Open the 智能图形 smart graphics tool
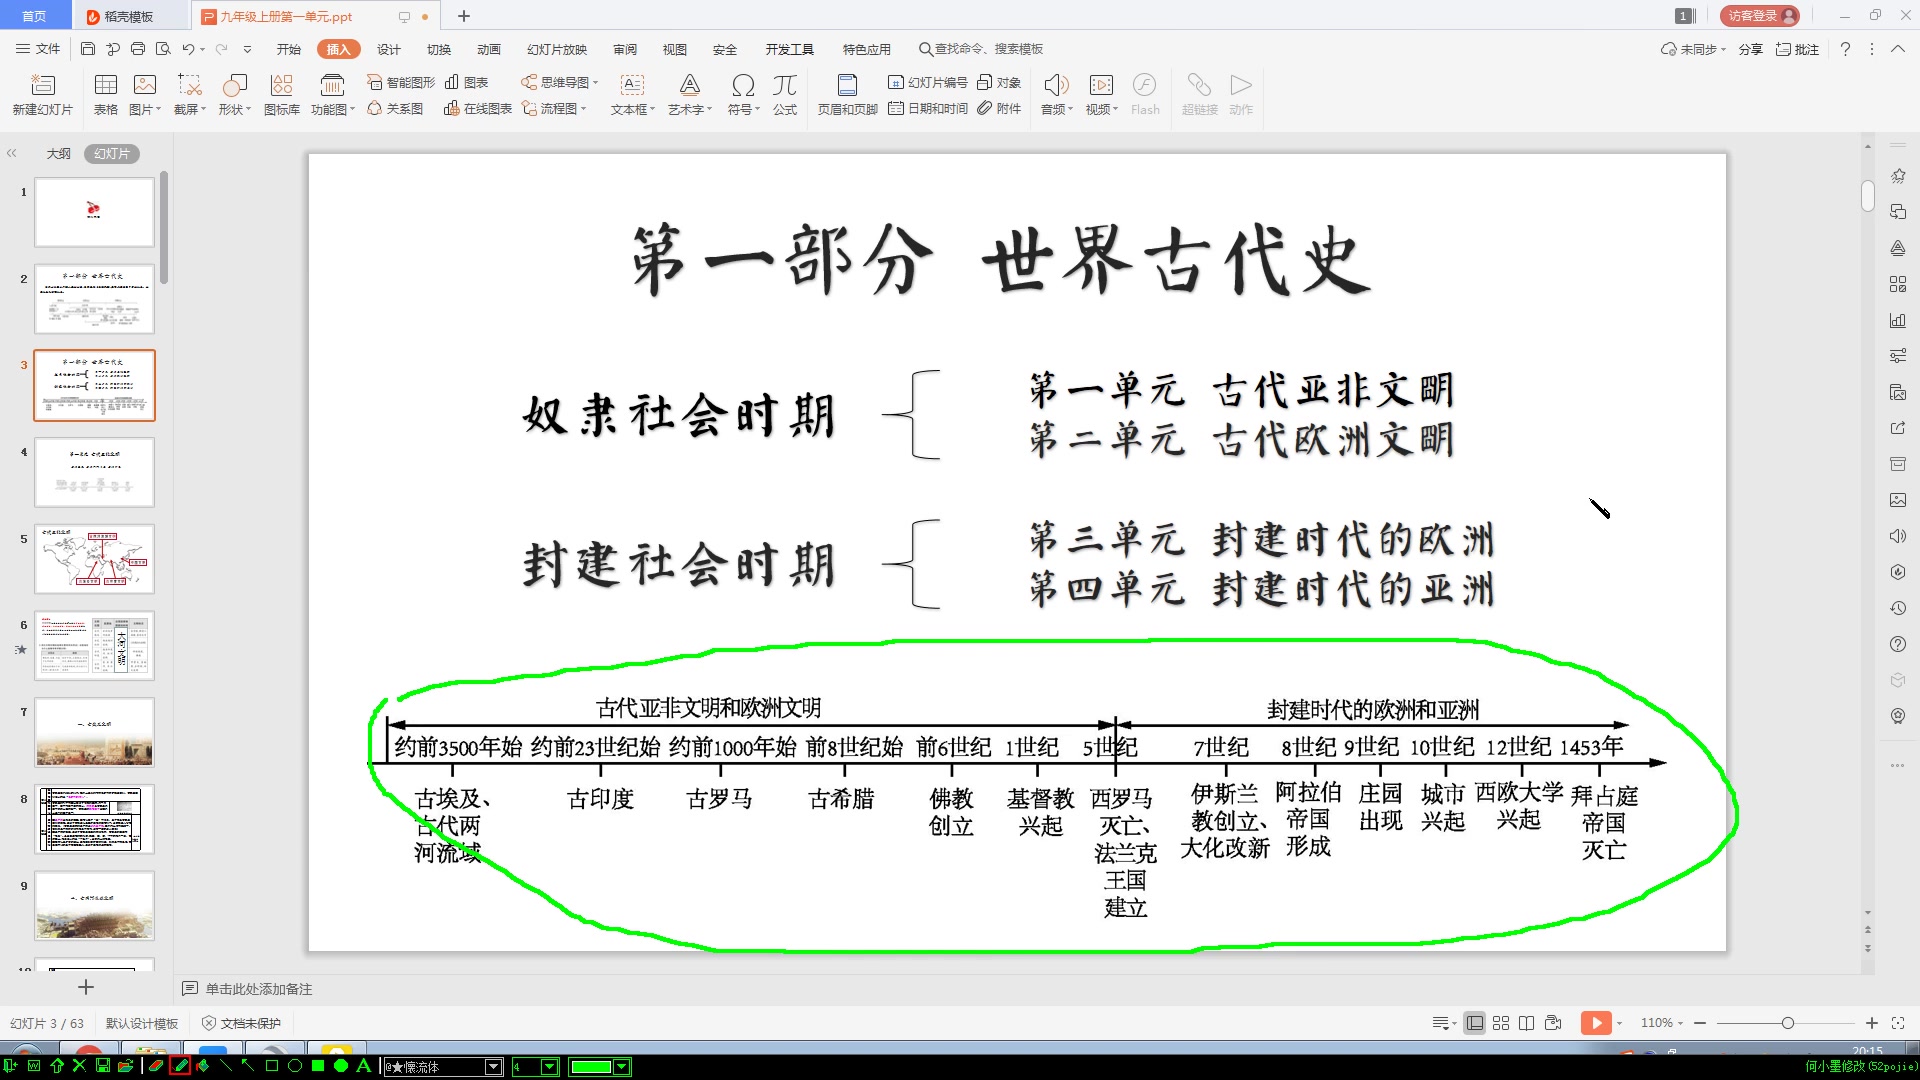The image size is (1920, 1080). (x=399, y=84)
